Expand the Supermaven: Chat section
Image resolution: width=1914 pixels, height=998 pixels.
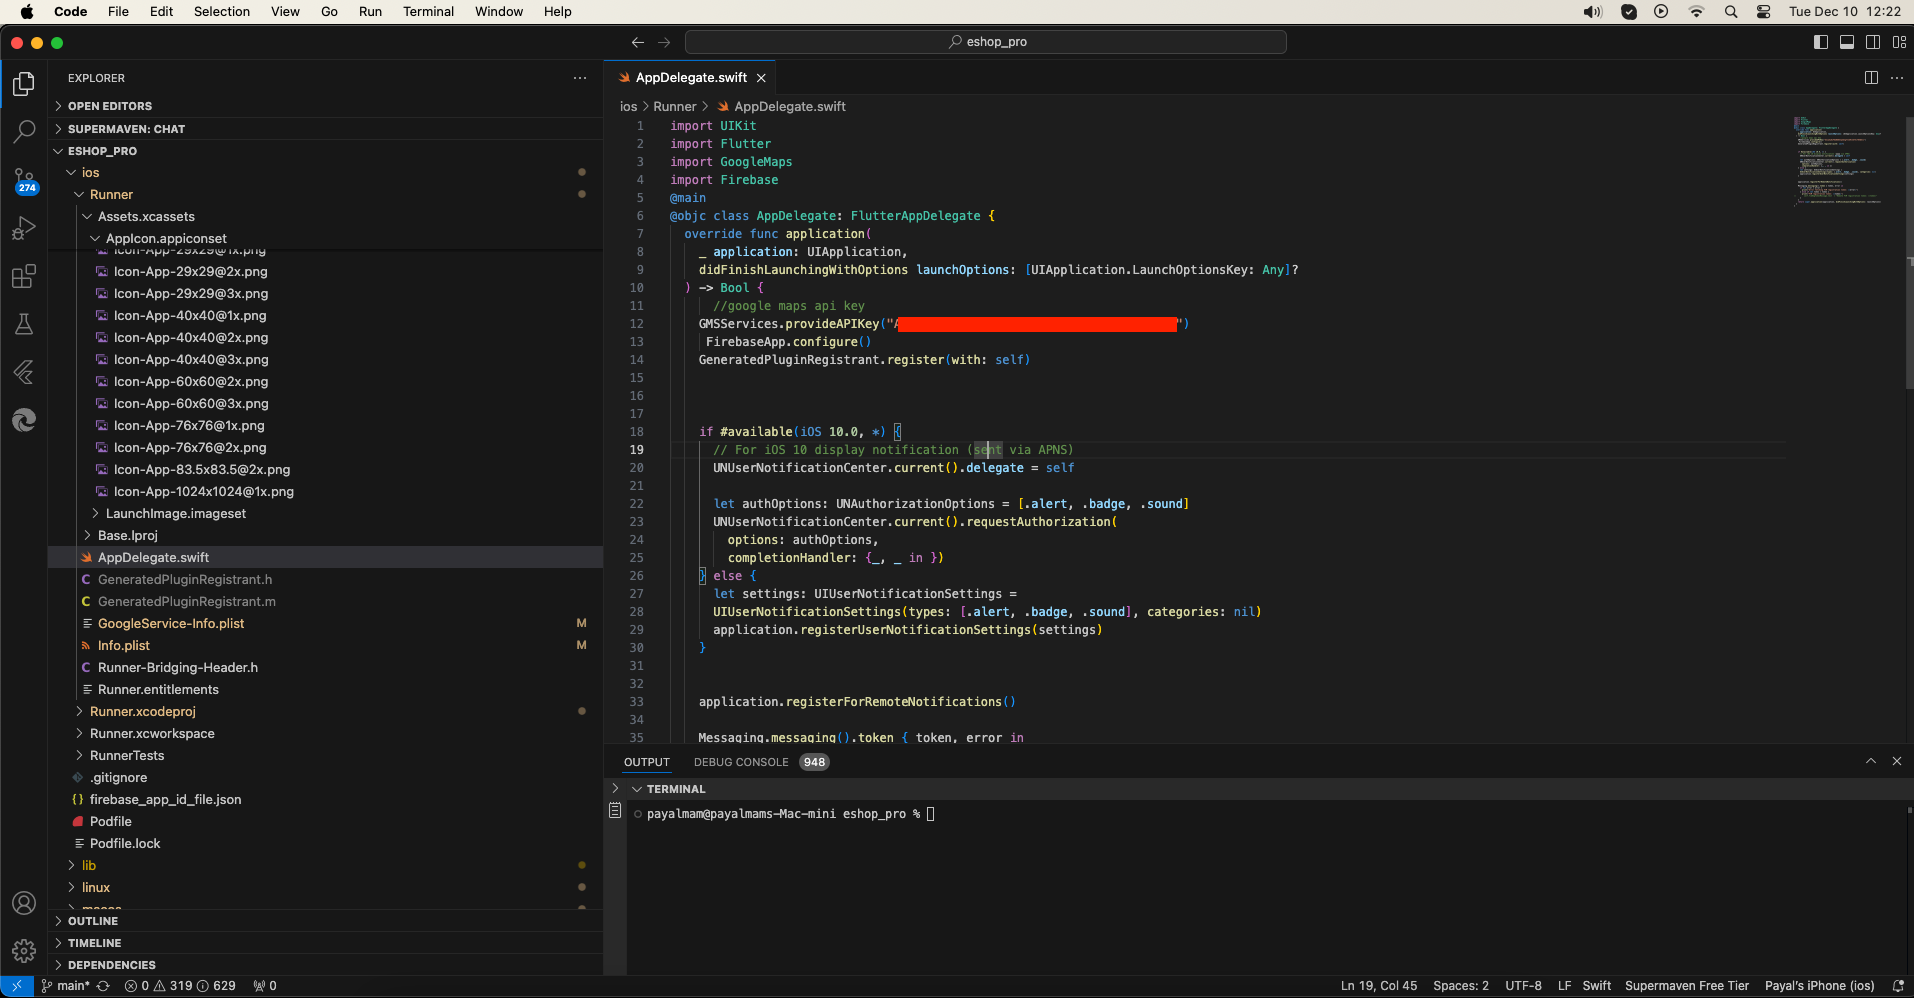click(326, 129)
